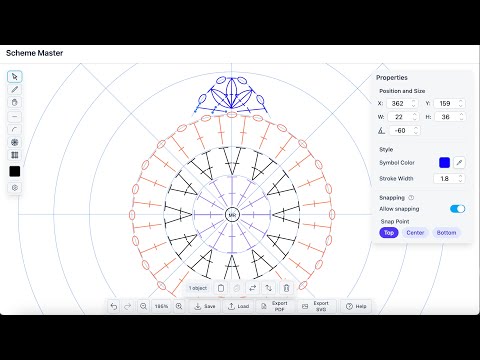
Task: Flip selected object vertically
Action: (269, 288)
